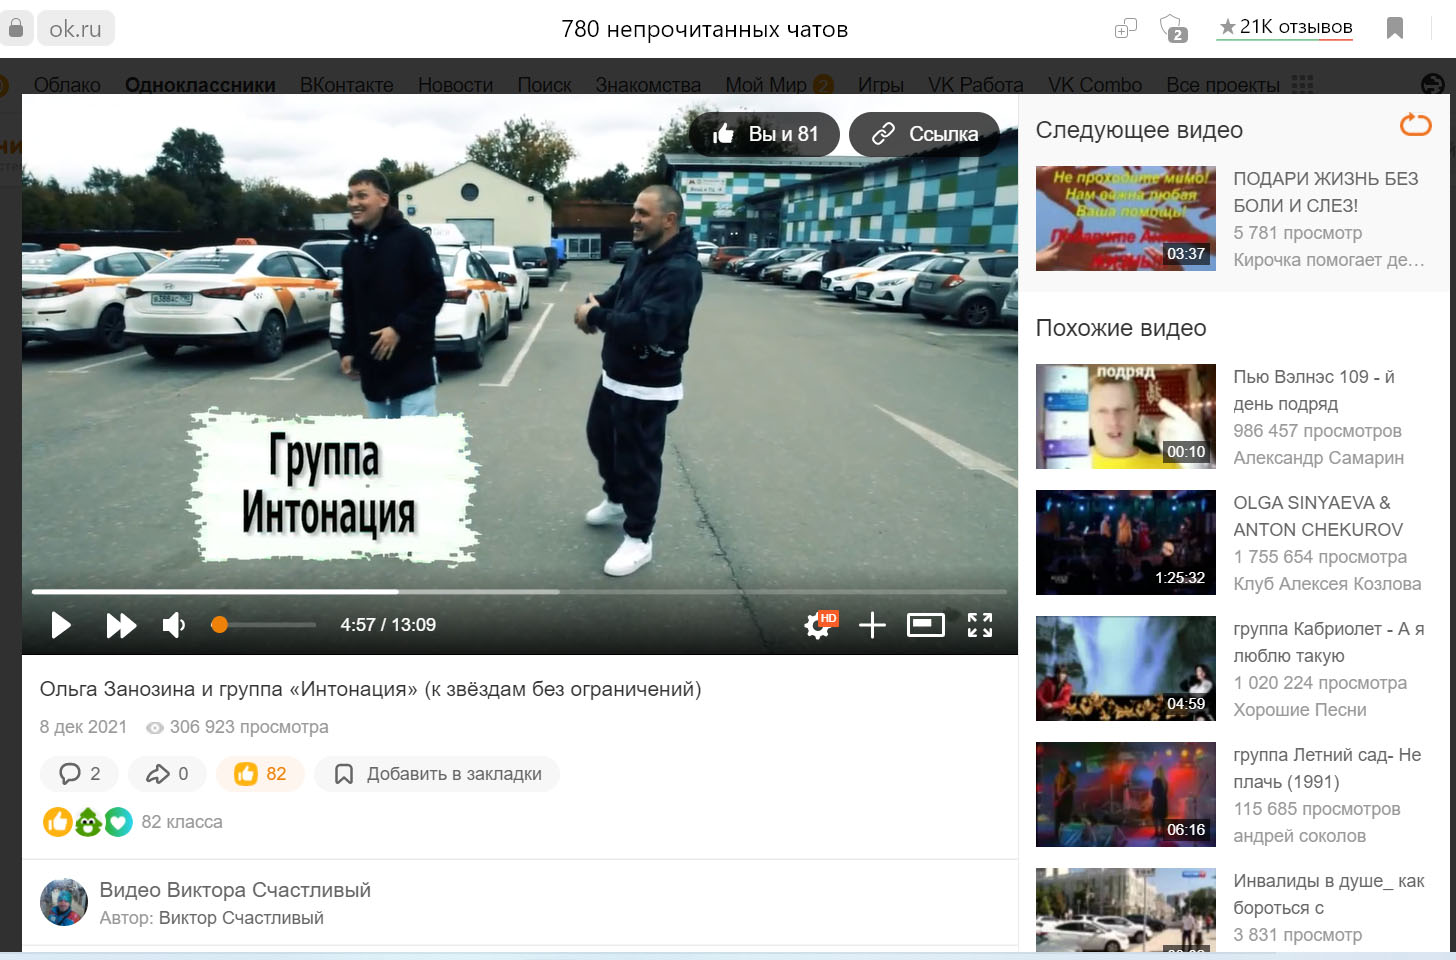
Task: Click the ok.ru address field
Action: coord(76,29)
